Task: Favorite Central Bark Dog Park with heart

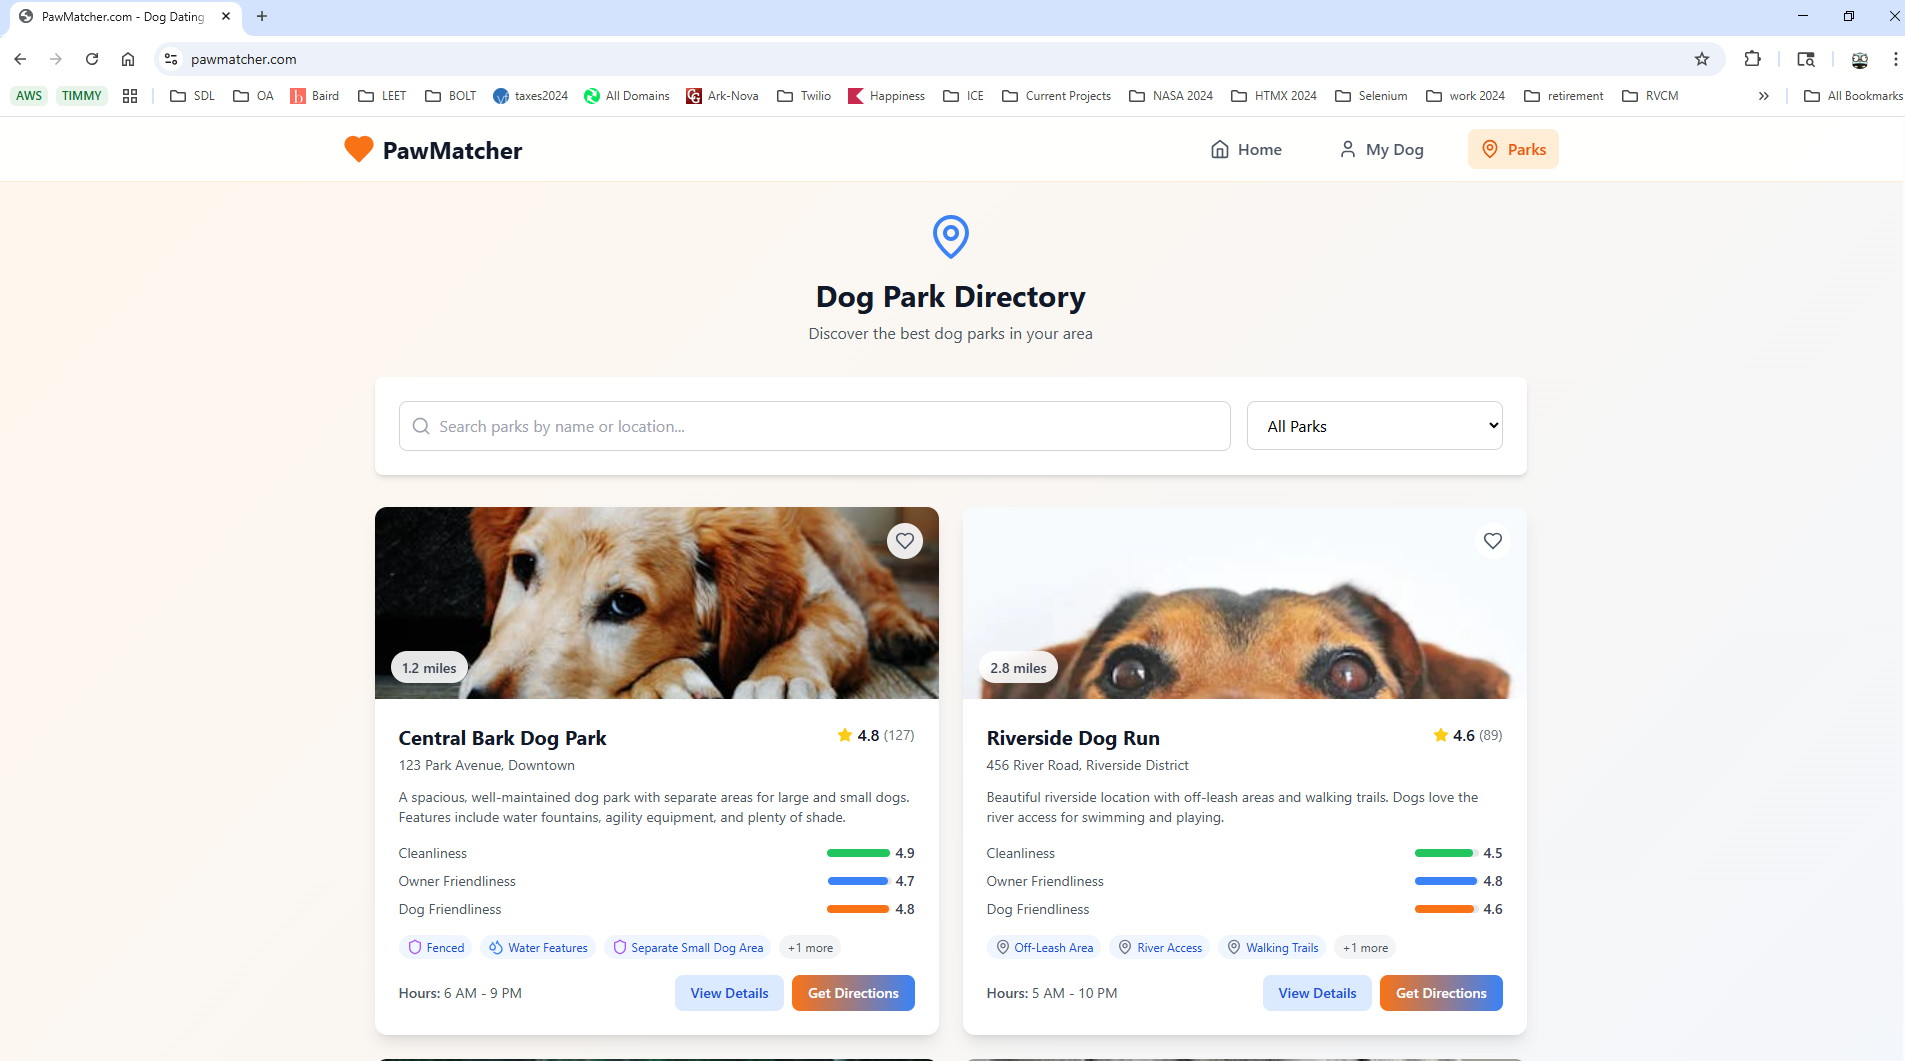Action: tap(905, 541)
